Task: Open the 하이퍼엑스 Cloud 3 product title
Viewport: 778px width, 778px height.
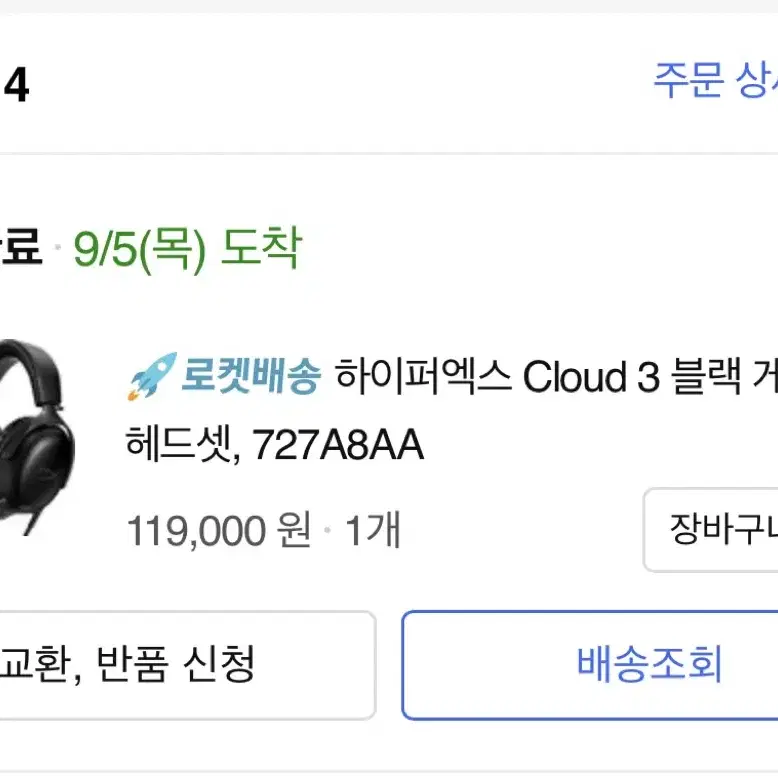Action: click(x=556, y=376)
